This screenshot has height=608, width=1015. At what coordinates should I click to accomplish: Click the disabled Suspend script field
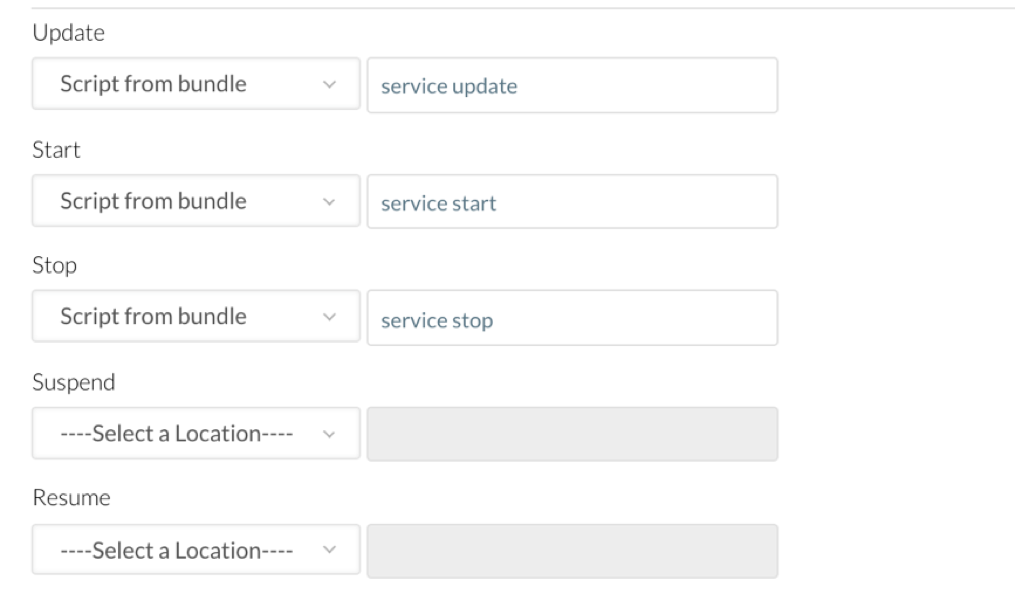click(x=572, y=434)
